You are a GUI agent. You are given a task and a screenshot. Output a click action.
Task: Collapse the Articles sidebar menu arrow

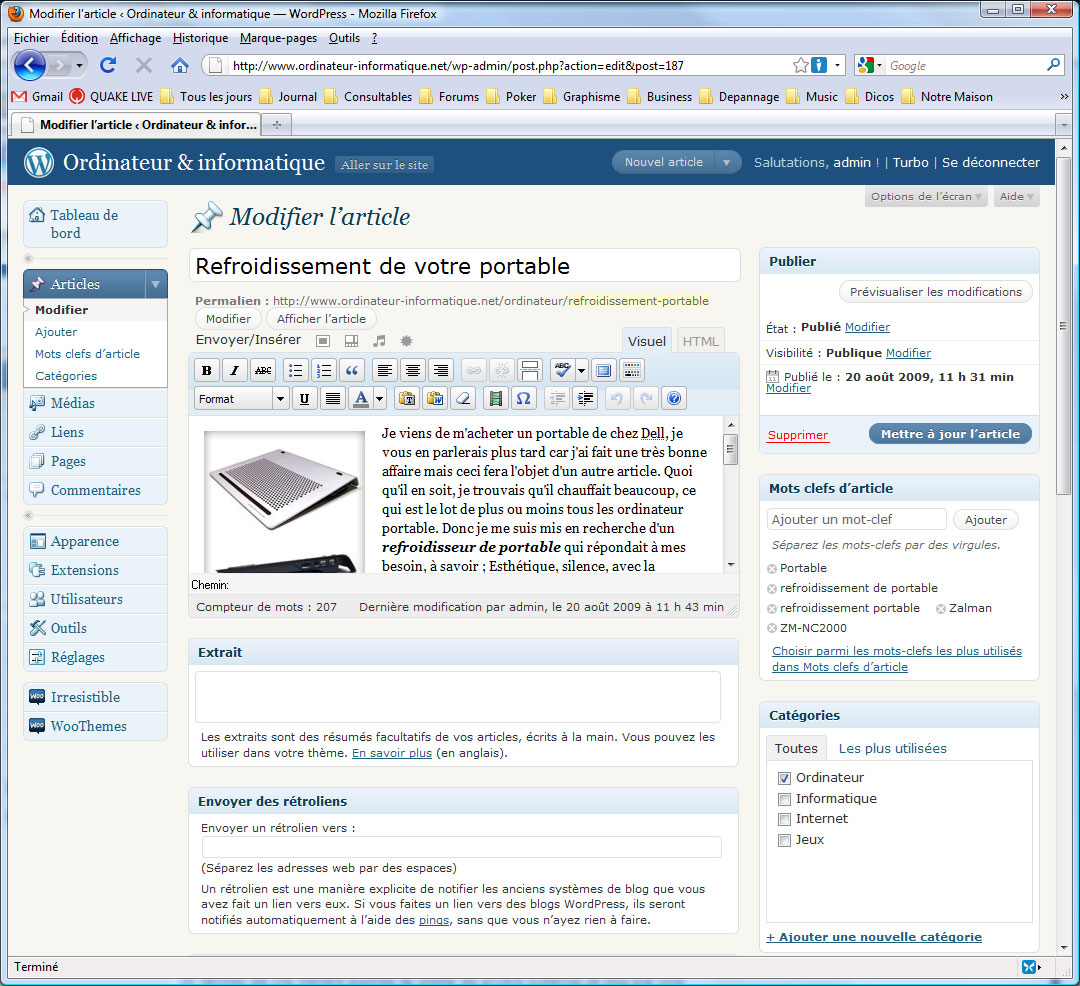[x=156, y=284]
